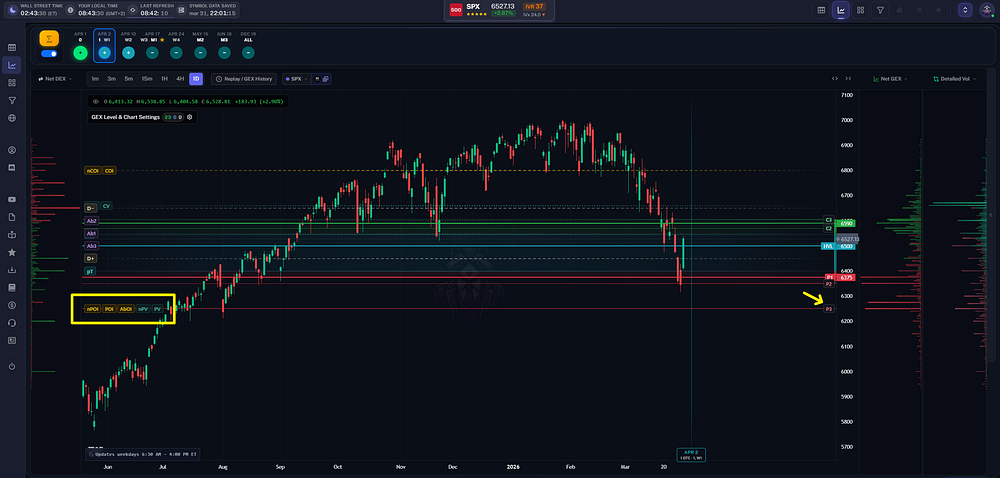This screenshot has height=478, width=1000.
Task: Open Detailed Vol dropdown
Action: click(954, 79)
